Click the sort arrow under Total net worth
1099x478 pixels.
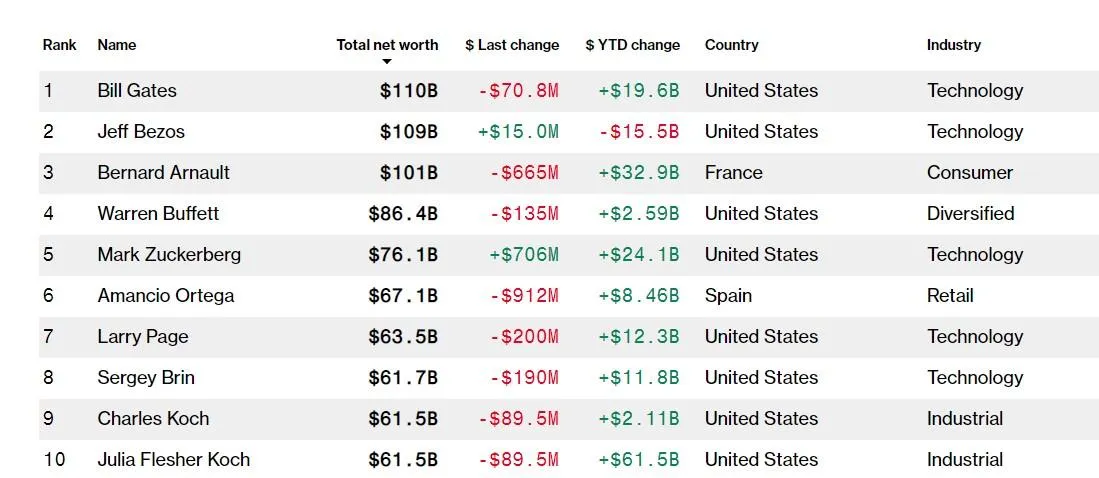click(387, 62)
